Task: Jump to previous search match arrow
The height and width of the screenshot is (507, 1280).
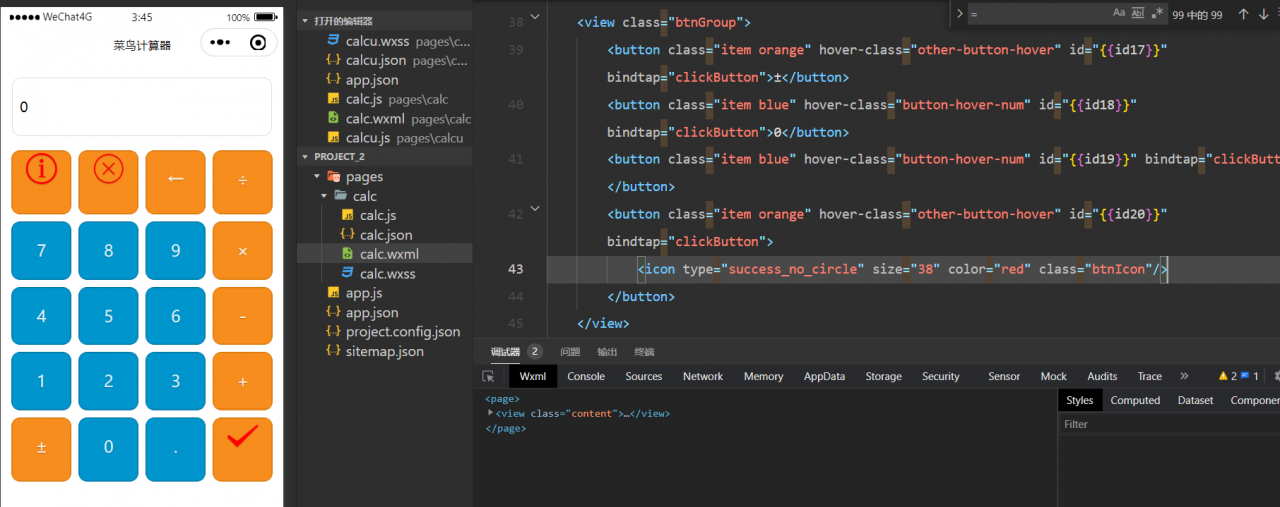Action: (x=1243, y=14)
